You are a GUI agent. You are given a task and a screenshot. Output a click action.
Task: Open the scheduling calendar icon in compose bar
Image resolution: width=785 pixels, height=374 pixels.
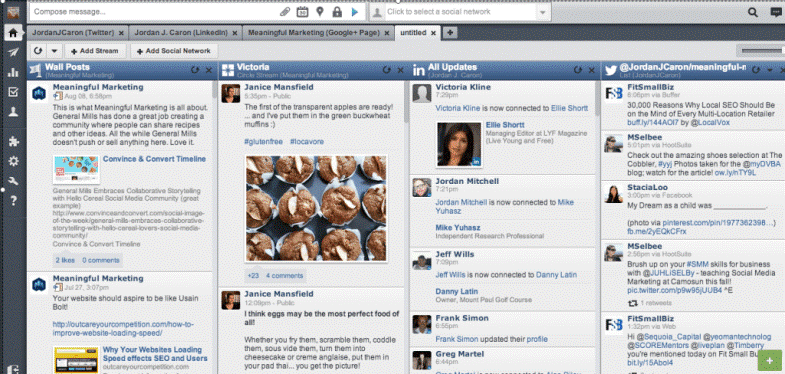[302, 12]
